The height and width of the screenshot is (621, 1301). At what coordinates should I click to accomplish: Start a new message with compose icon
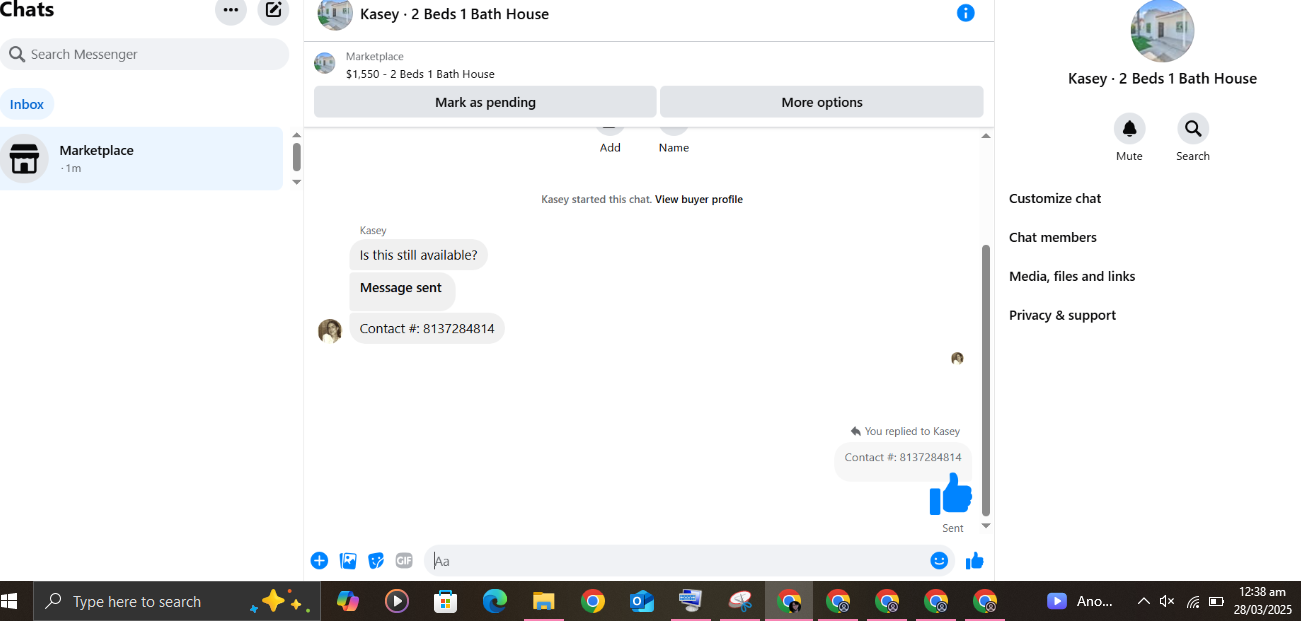pos(273,10)
